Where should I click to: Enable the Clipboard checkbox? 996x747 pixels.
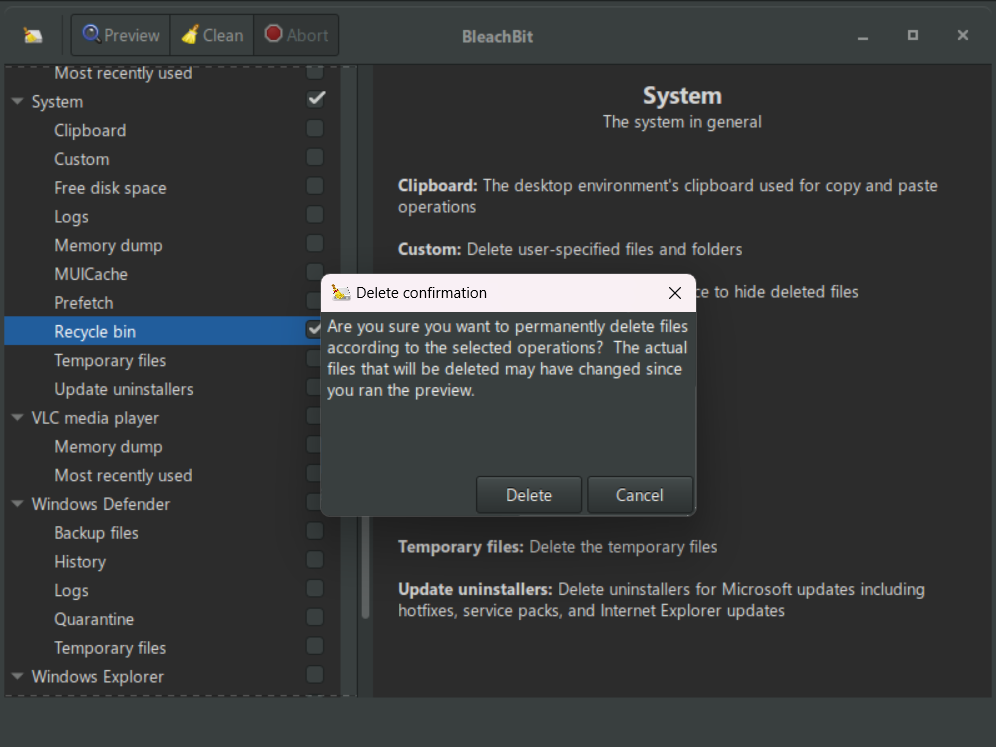pyautogui.click(x=315, y=128)
